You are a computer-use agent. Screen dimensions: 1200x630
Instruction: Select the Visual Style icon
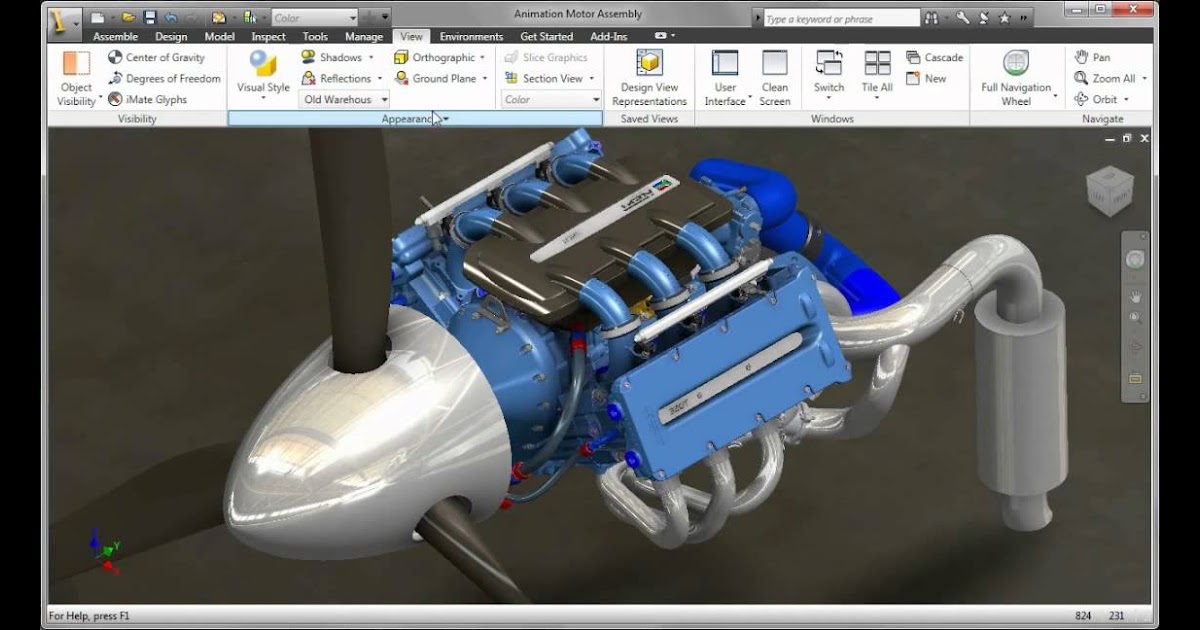[x=263, y=64]
